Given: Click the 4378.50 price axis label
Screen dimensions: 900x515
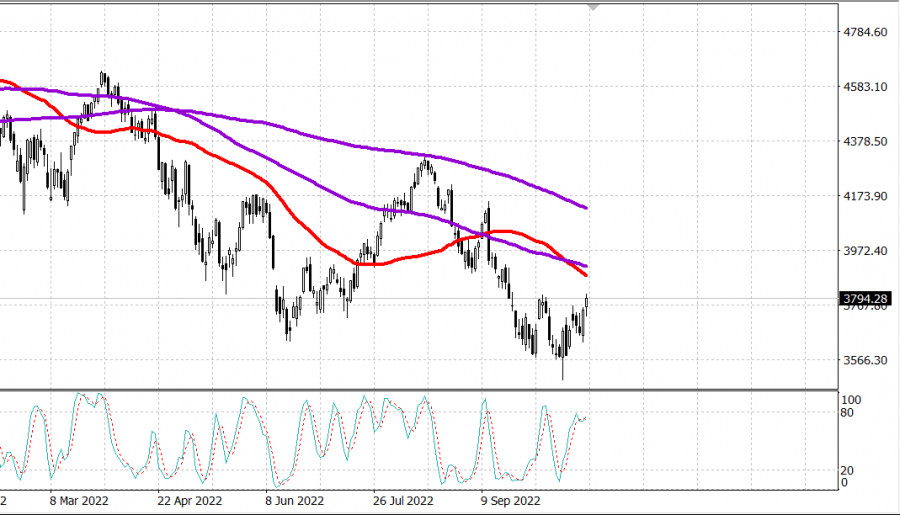Looking at the screenshot, I should coord(865,142).
